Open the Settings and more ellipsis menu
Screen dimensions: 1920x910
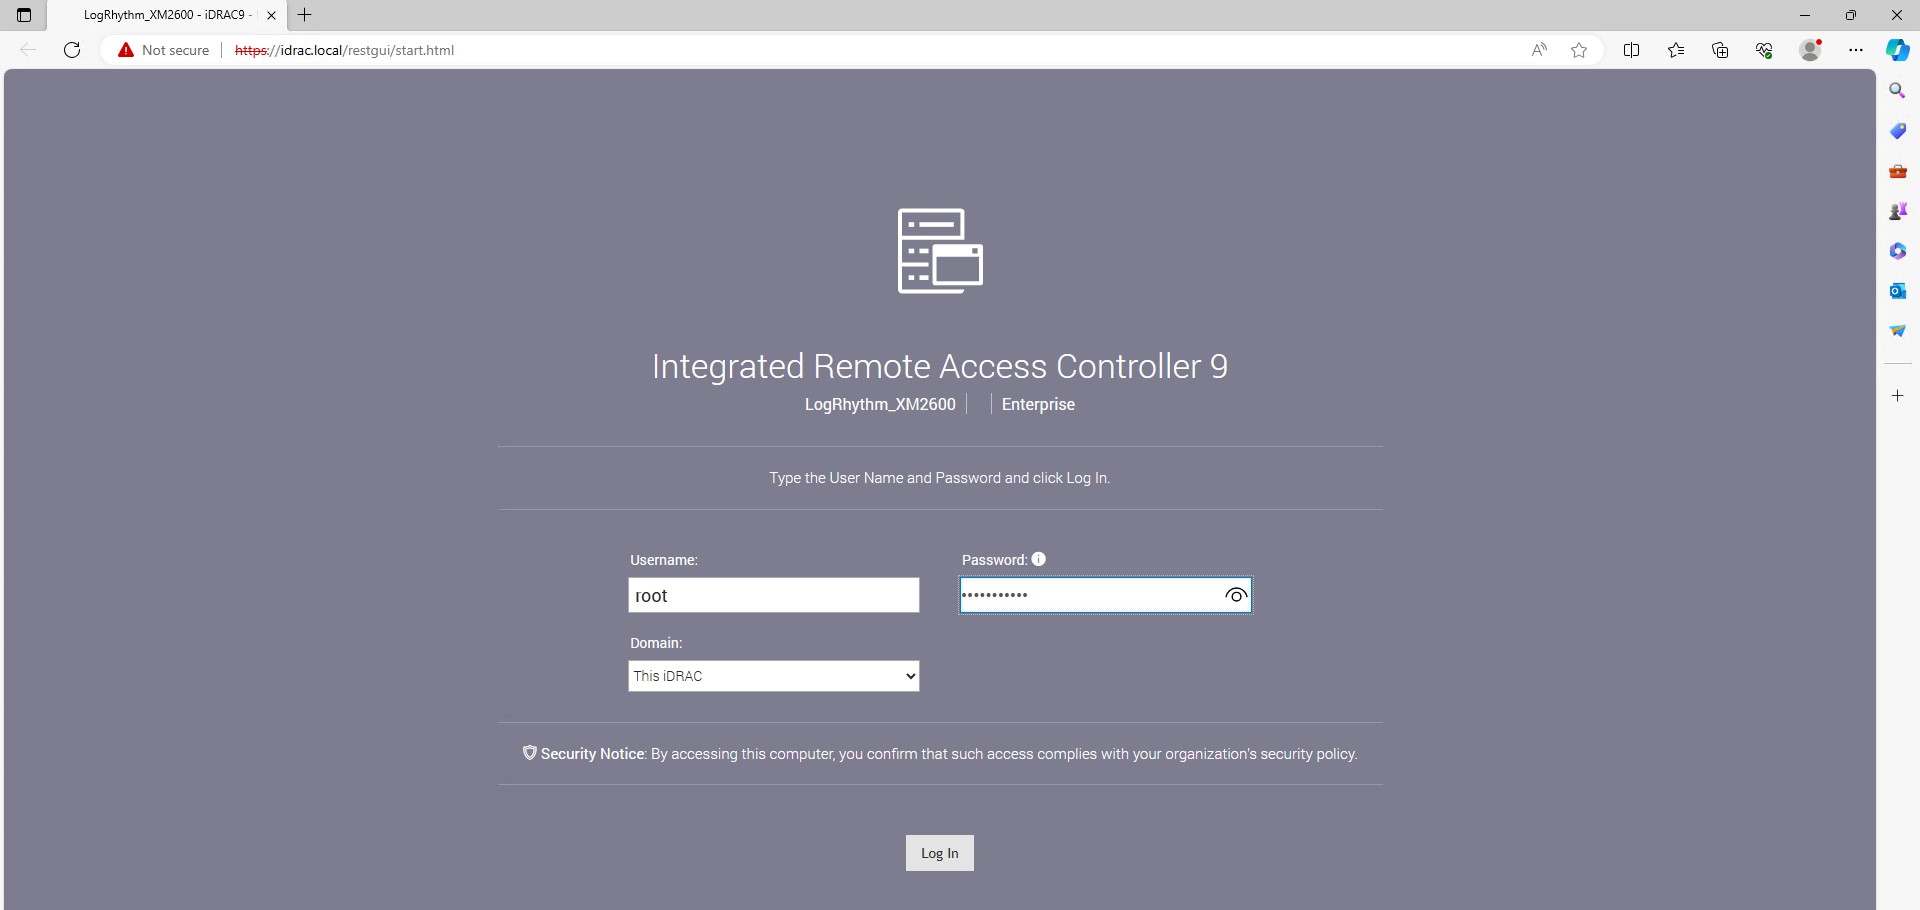click(1856, 49)
